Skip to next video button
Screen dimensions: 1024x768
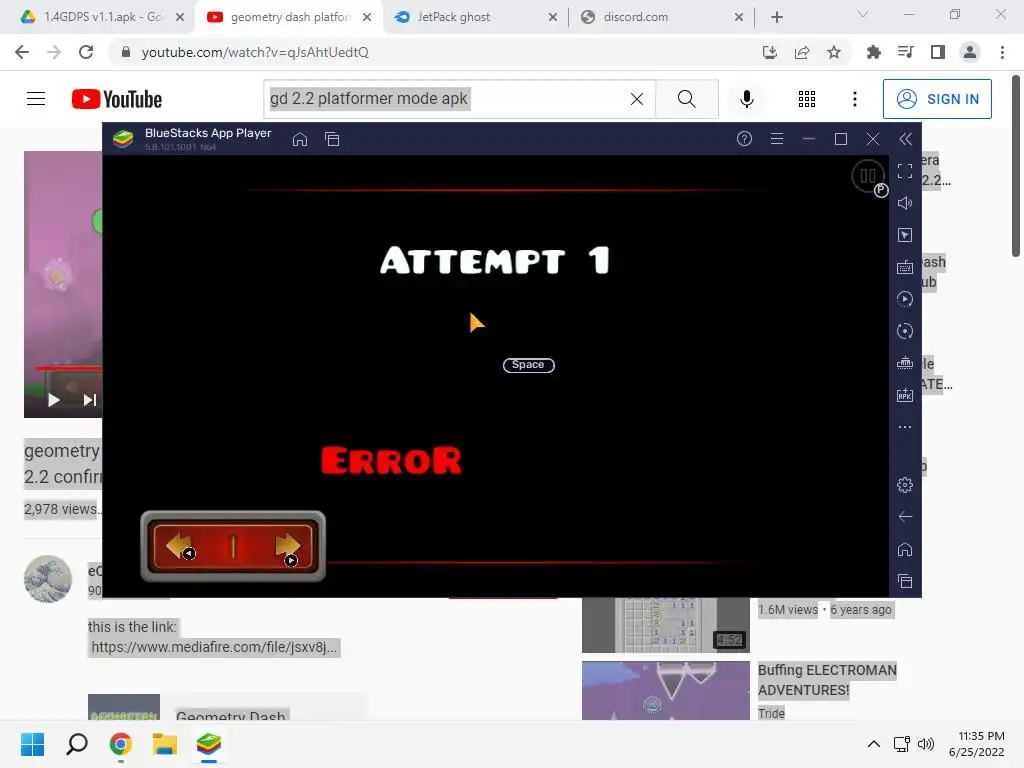89,400
